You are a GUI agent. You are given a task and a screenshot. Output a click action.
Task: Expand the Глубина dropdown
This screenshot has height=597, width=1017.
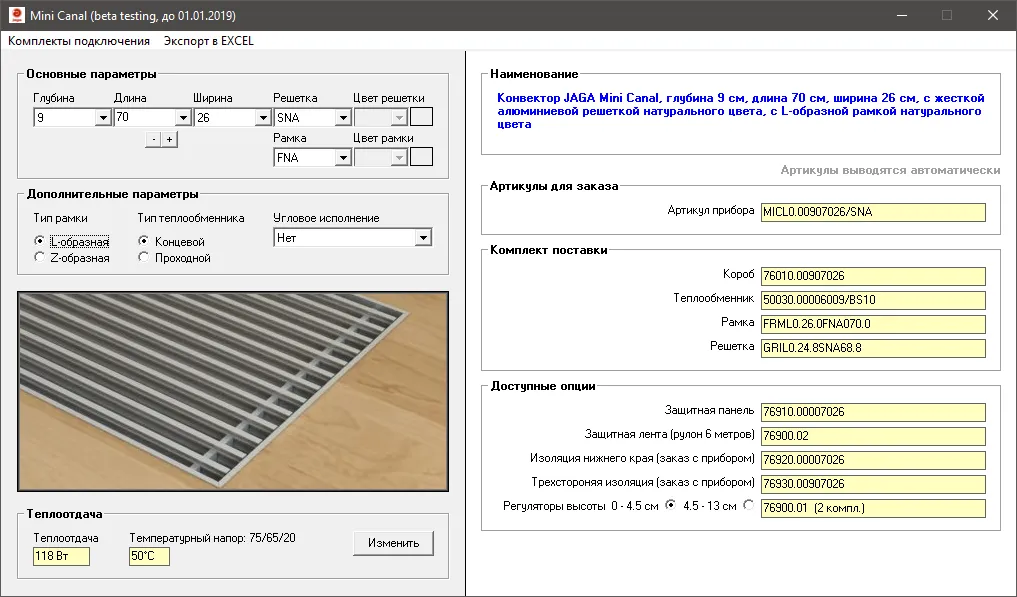click(x=103, y=117)
